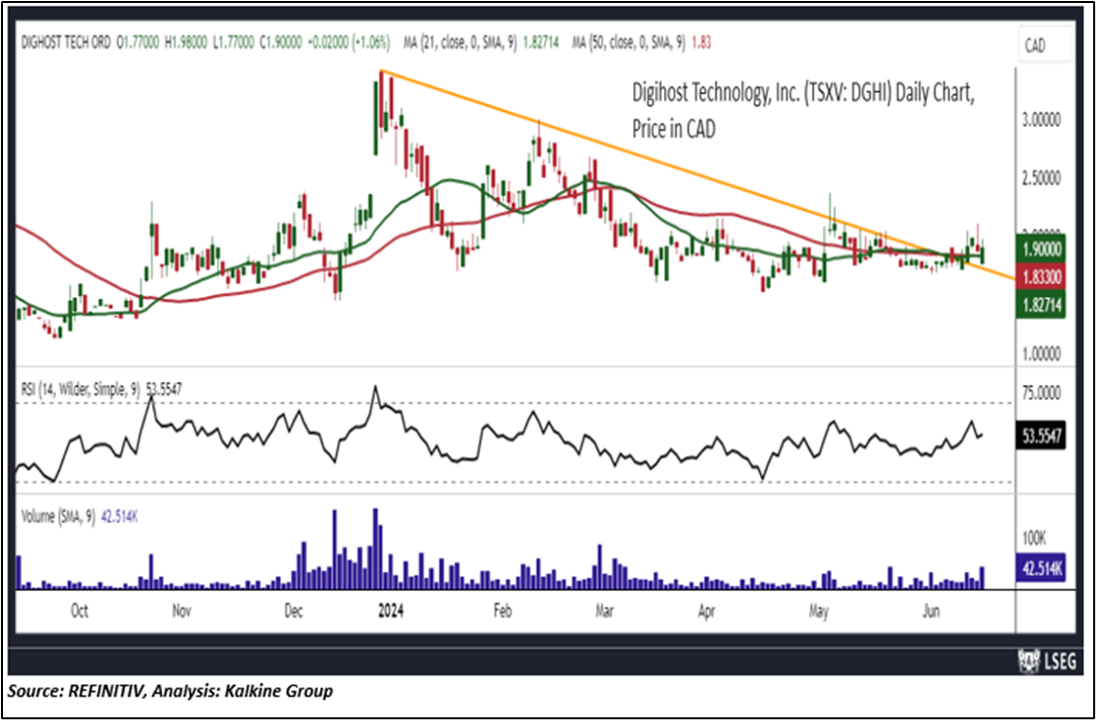Image resolution: width=1096 pixels, height=720 pixels.
Task: Click the LSEG logo
Action: (1047, 661)
